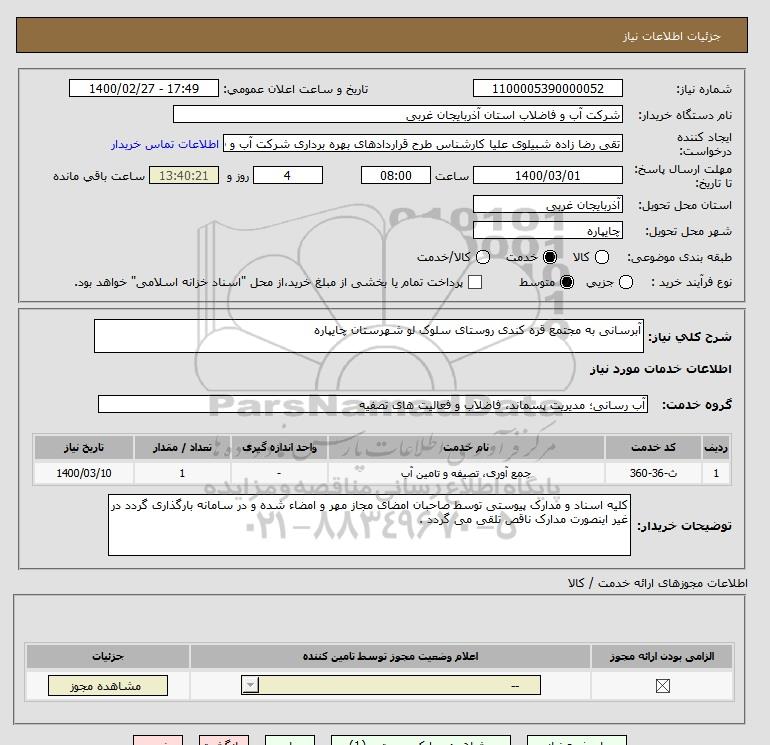Open the permit status dropdown arrow

coord(250,685)
